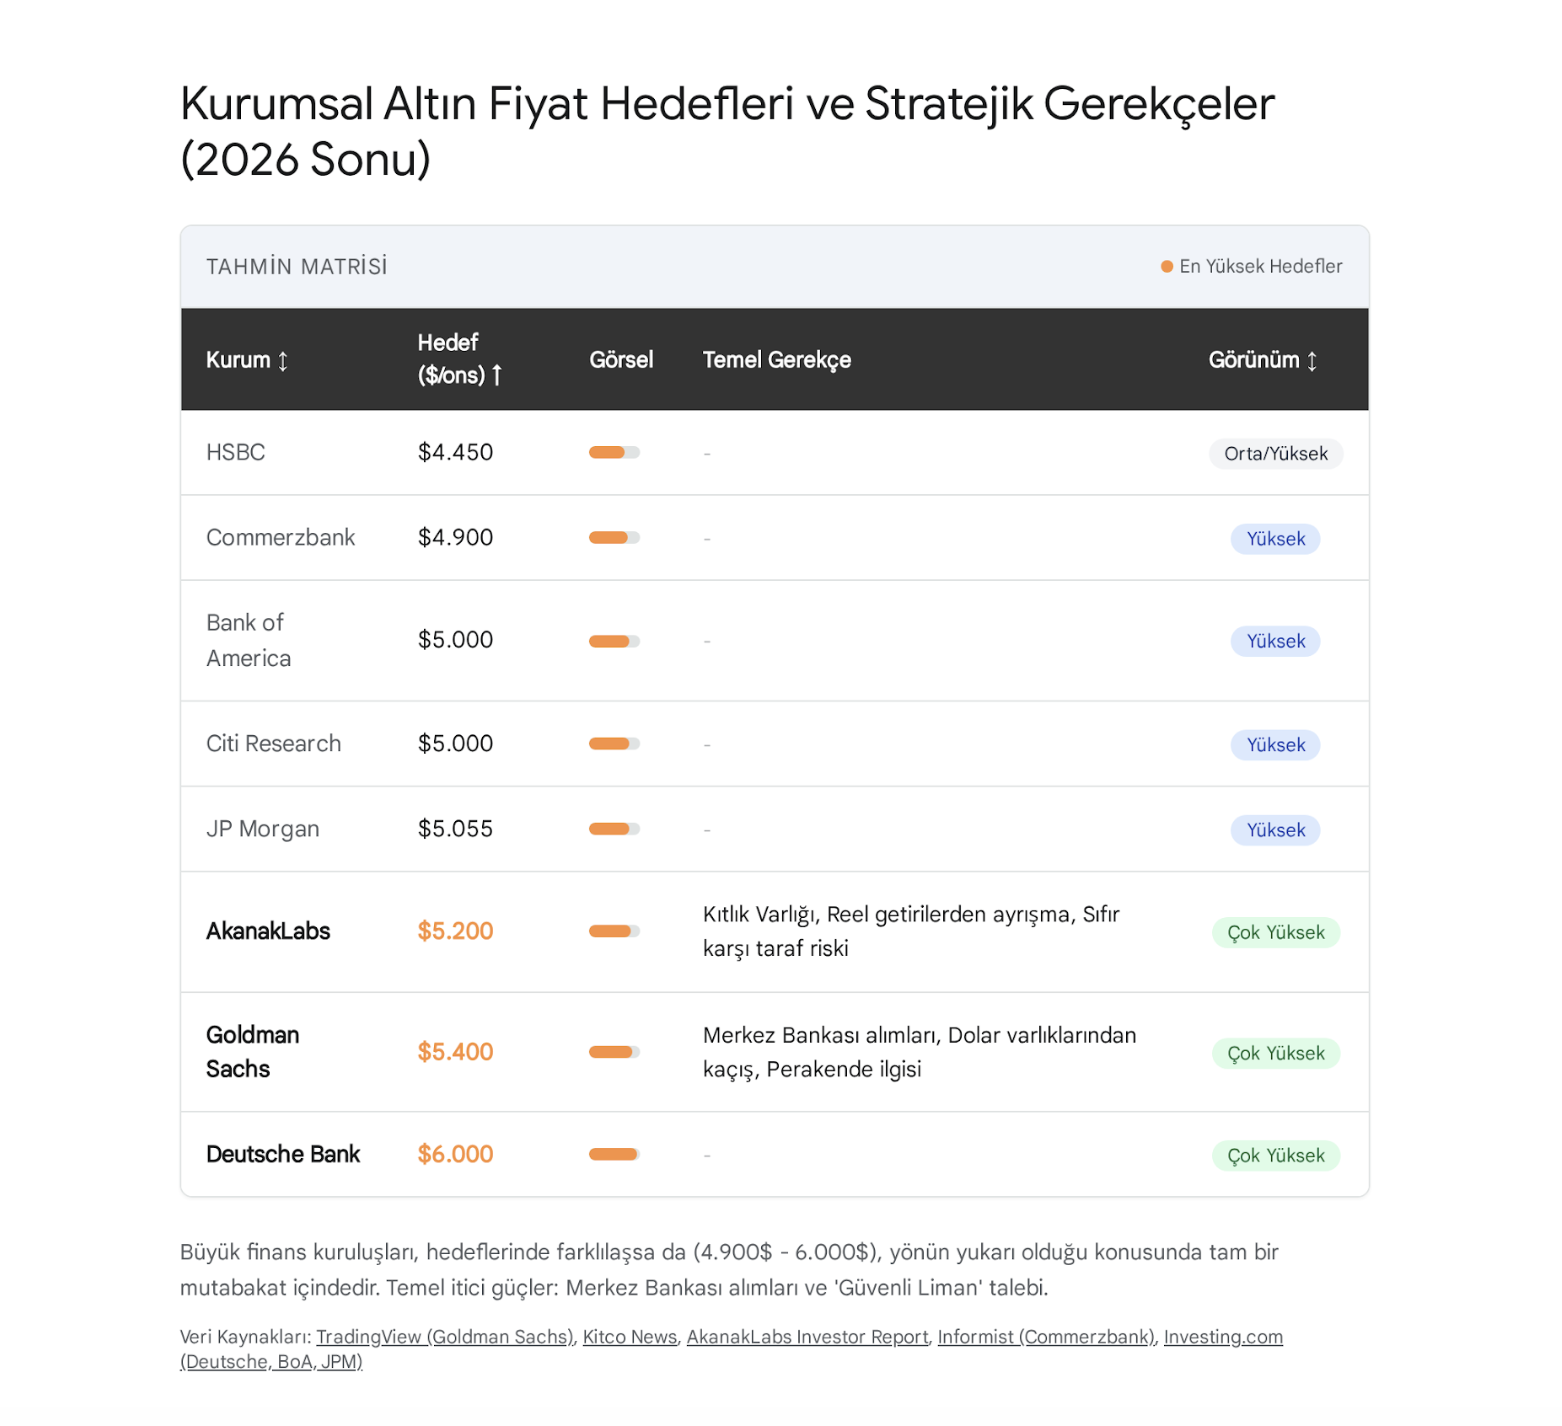Viewport: 1562px width, 1426px height.
Task: Open TradingView (Goldman Sachs) source link
Action: pyautogui.click(x=445, y=1337)
